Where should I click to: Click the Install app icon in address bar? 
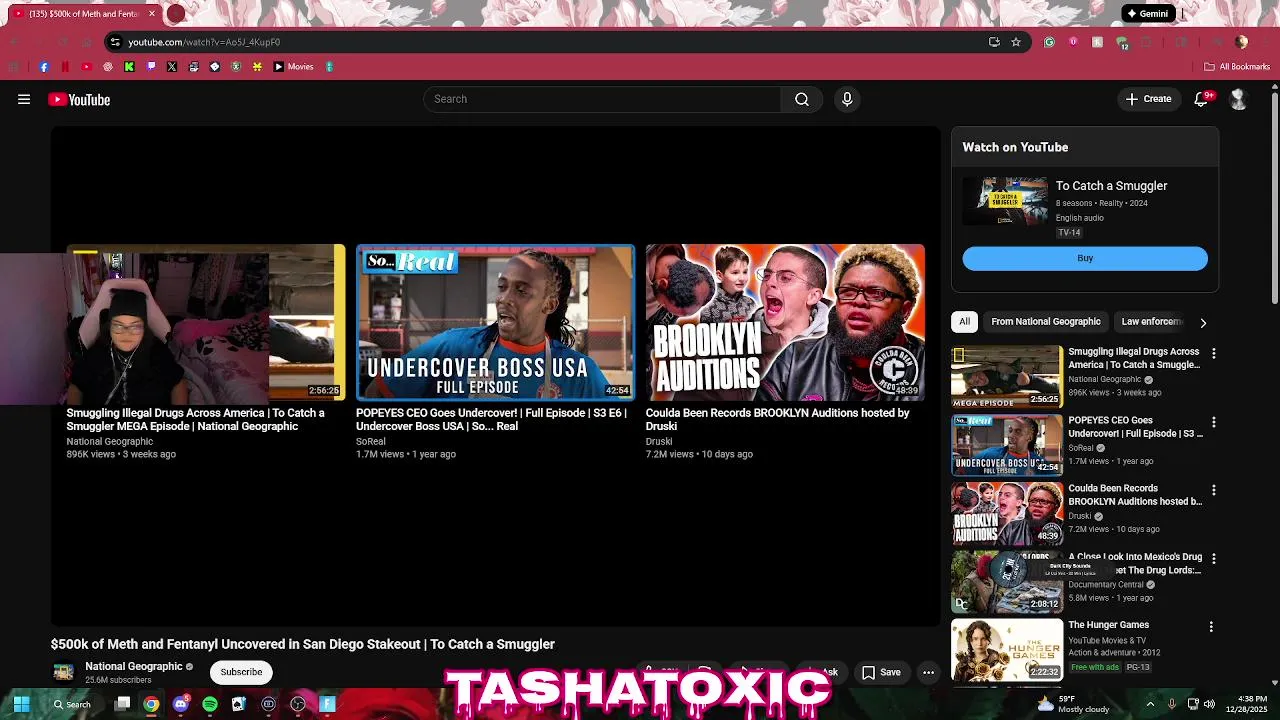click(x=994, y=42)
